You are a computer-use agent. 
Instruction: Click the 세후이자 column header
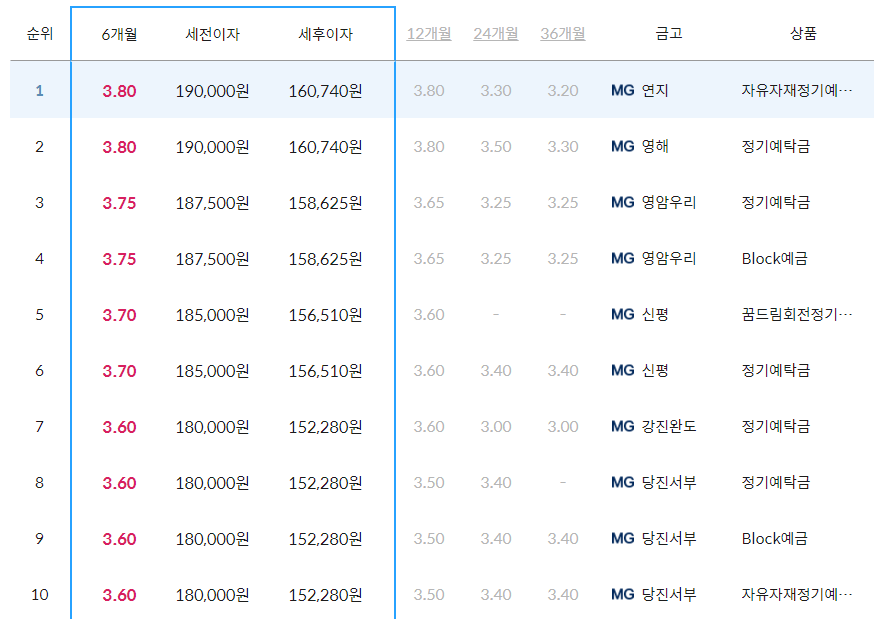[x=326, y=35]
